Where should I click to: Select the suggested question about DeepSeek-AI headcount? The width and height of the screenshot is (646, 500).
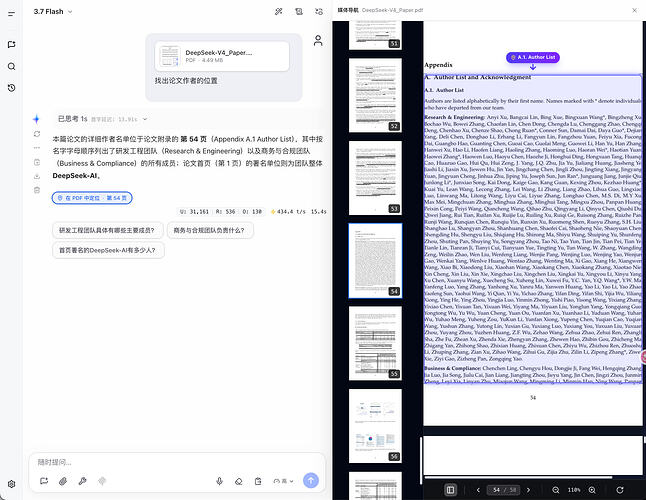click(108, 250)
